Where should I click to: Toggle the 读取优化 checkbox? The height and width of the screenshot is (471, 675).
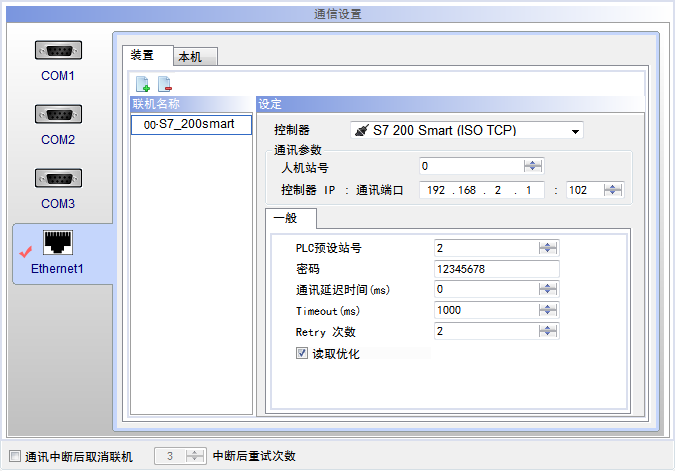(303, 353)
